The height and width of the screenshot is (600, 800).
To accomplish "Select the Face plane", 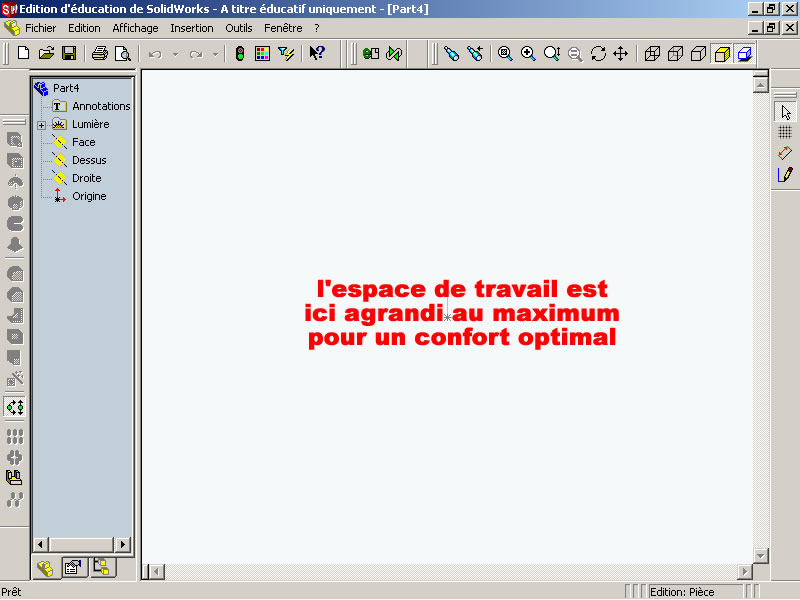I will coord(84,142).
